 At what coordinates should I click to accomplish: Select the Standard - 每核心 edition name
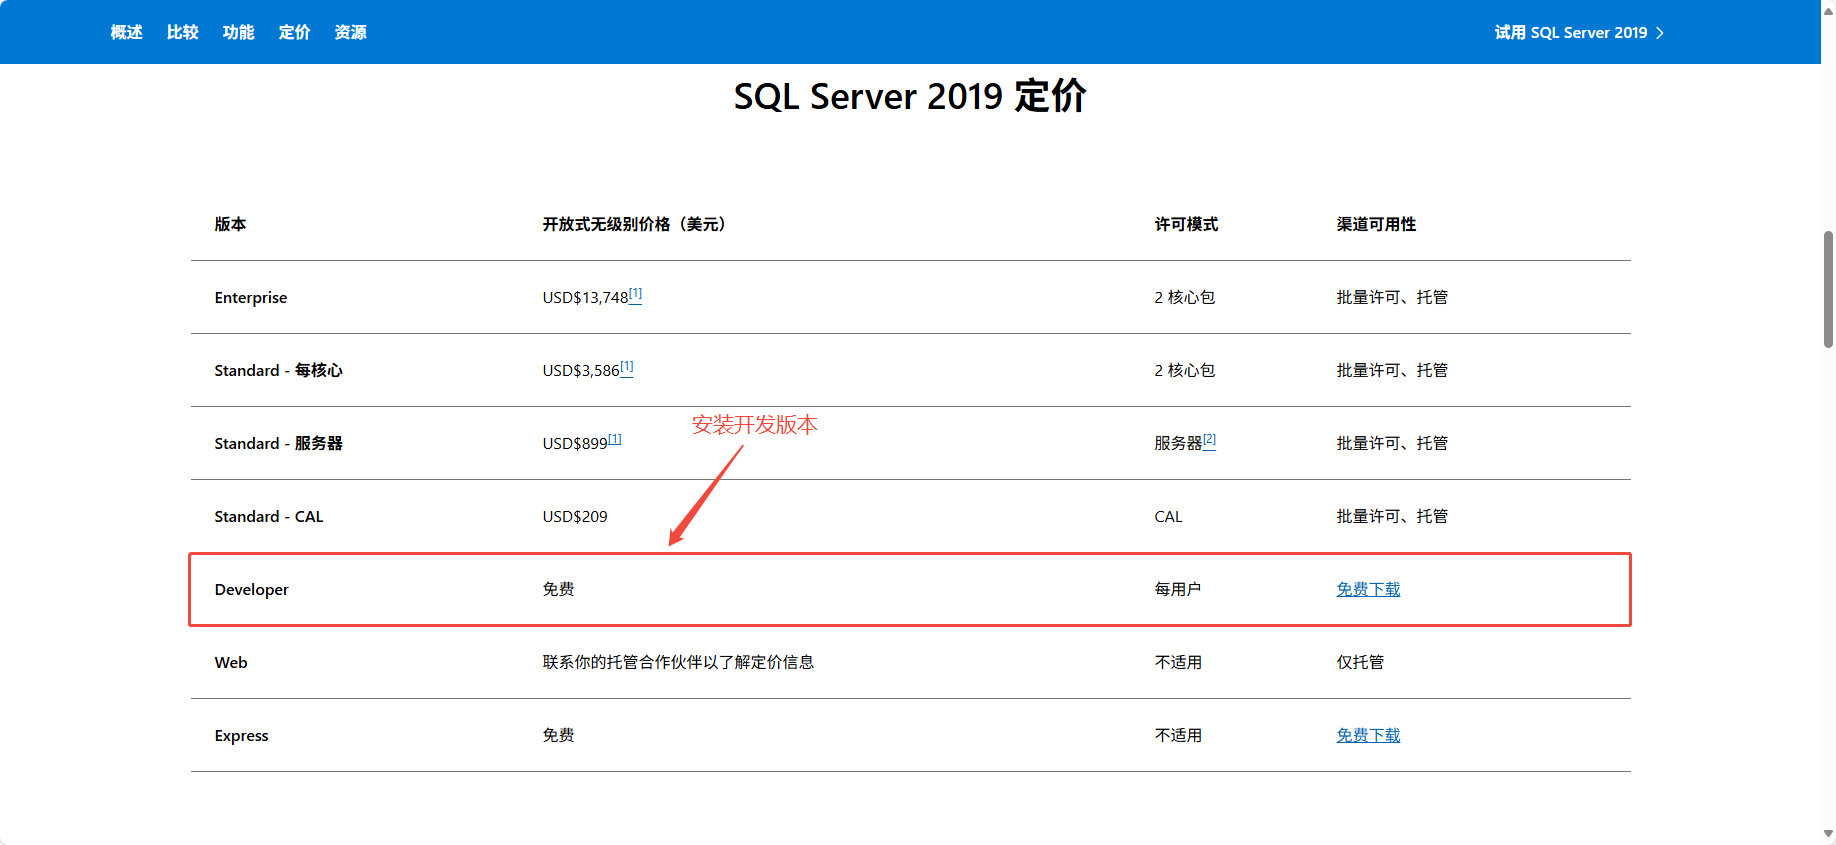[278, 370]
